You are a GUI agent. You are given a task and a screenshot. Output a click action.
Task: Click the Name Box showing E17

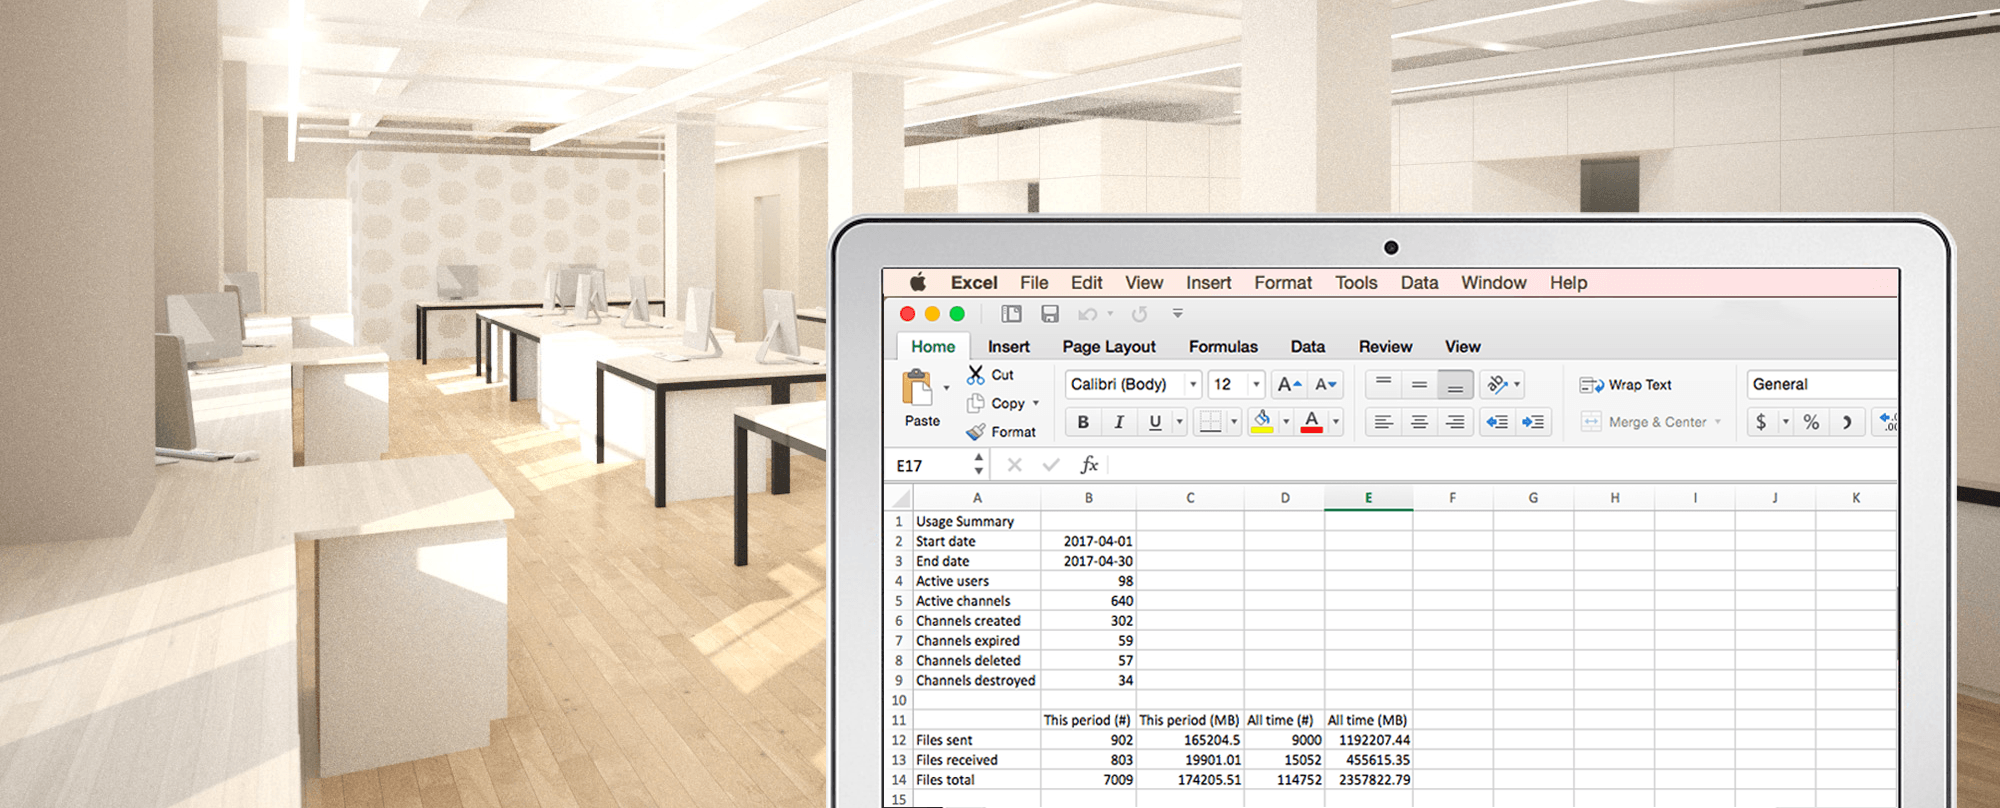coord(928,465)
